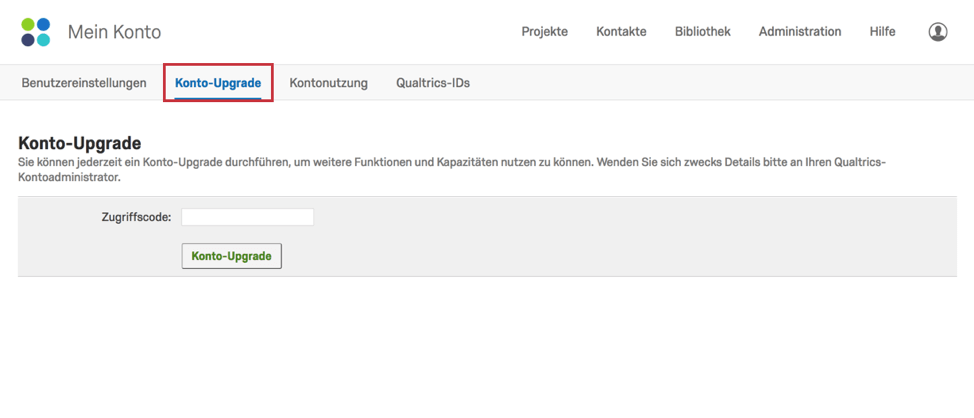Open the Qualtrics-IDs tab
The image size is (974, 418).
pos(433,83)
